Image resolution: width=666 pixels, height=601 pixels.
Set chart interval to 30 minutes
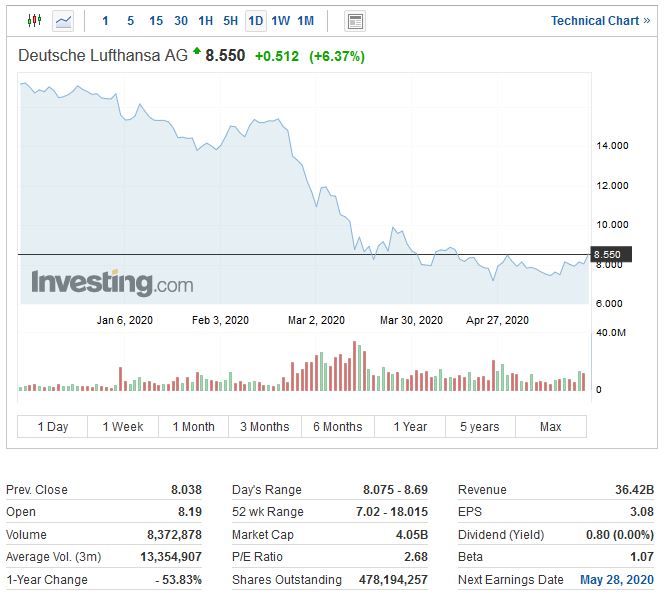[x=181, y=21]
